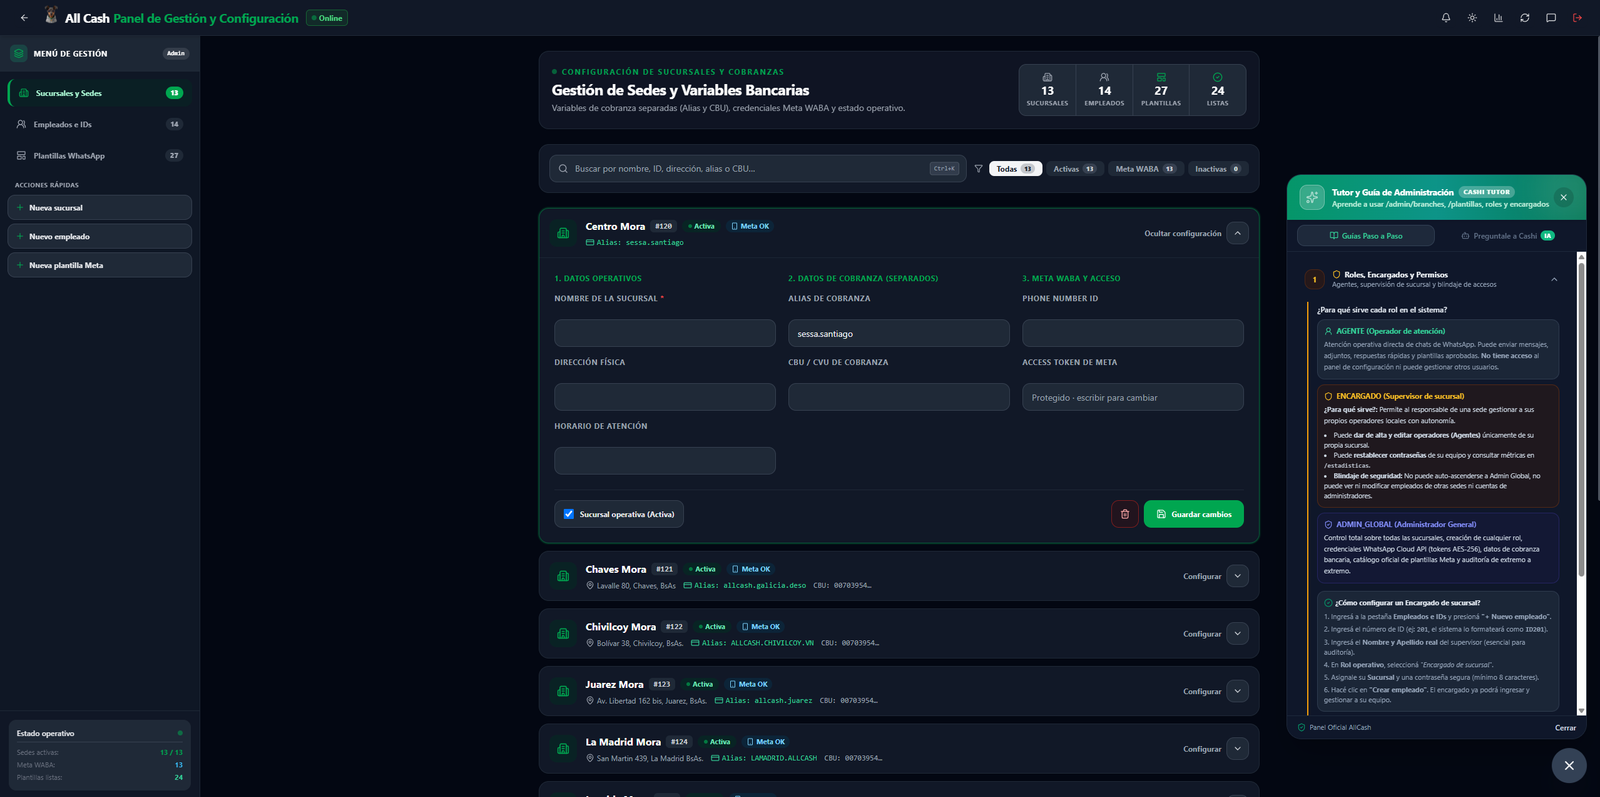Click the All Cash avatar logo
The image size is (1600, 797).
pyautogui.click(x=51, y=16)
